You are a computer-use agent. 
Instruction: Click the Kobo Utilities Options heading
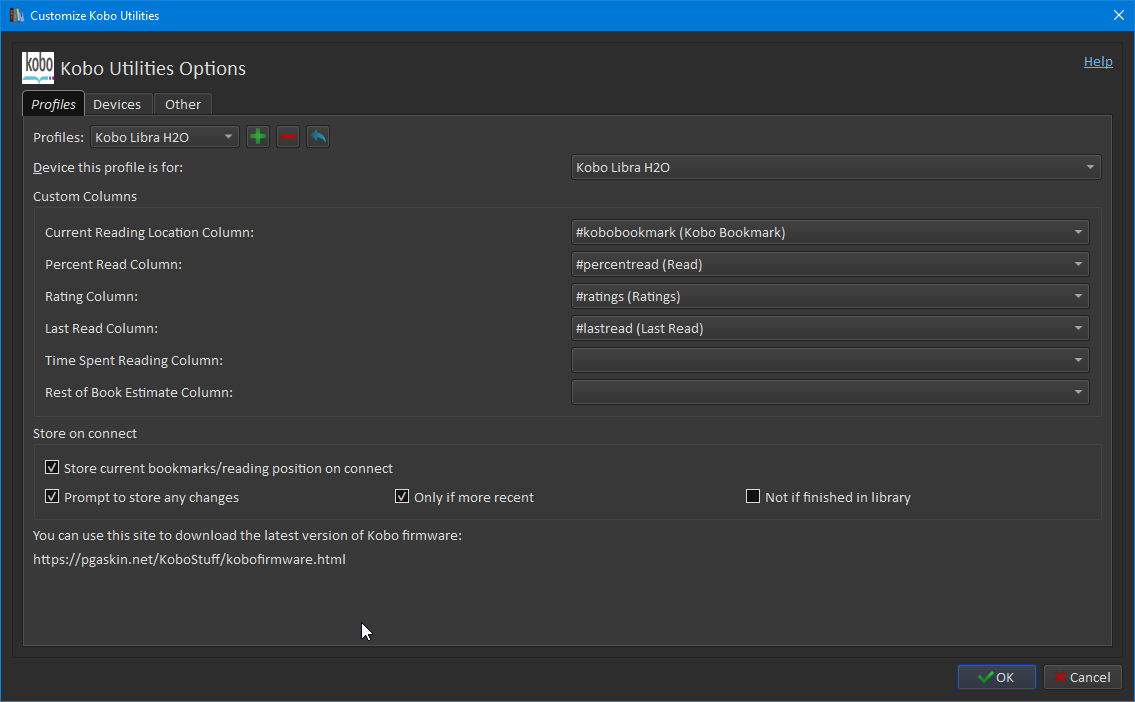pyautogui.click(x=153, y=69)
